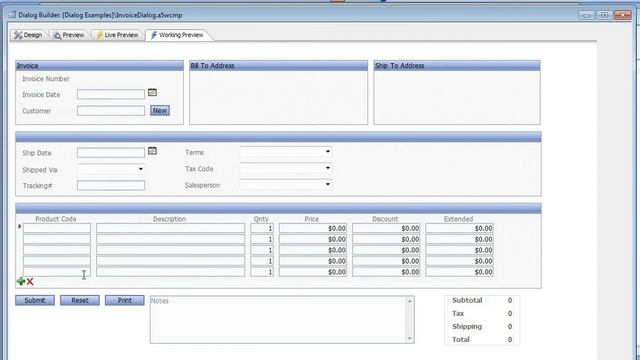
Task: Click the Ship To Address header
Action: [457, 66]
